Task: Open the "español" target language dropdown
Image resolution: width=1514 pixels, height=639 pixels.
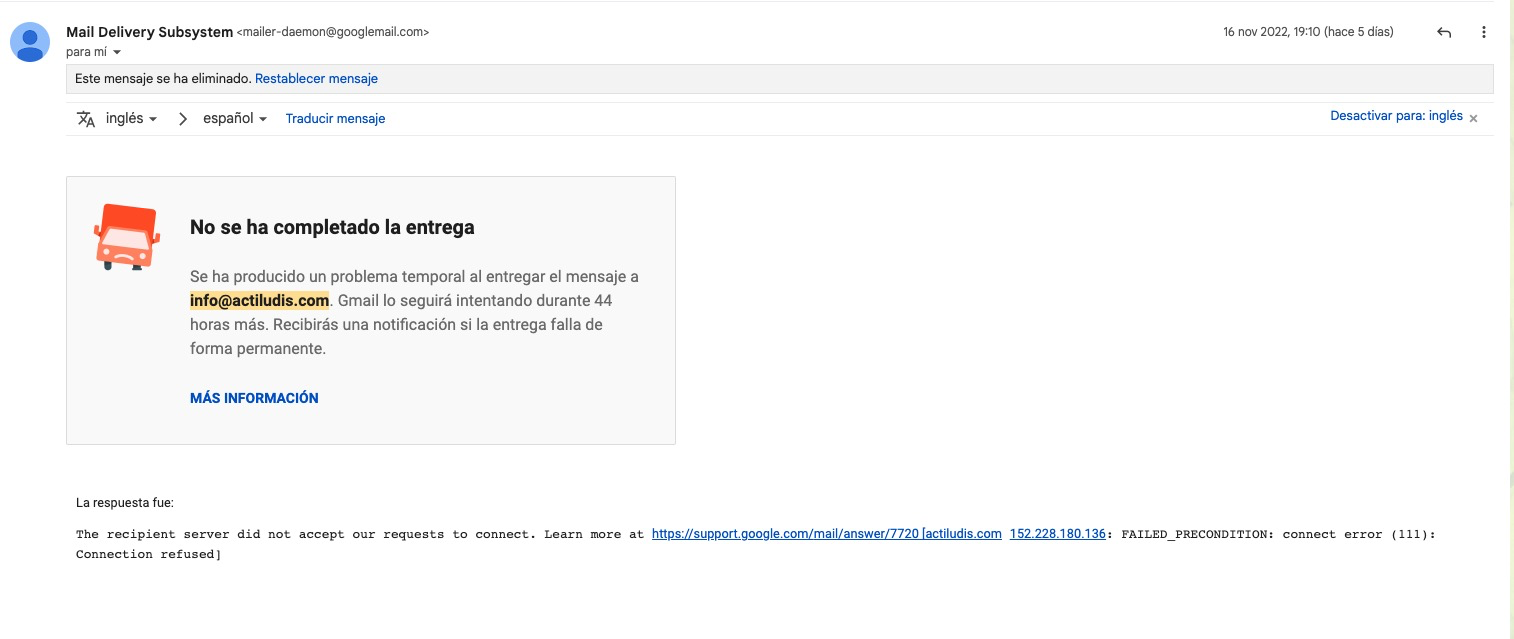Action: click(234, 118)
